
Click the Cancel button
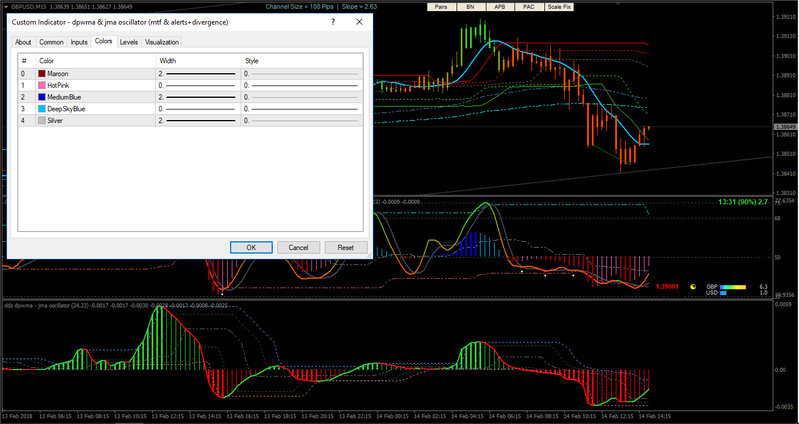pyautogui.click(x=298, y=247)
